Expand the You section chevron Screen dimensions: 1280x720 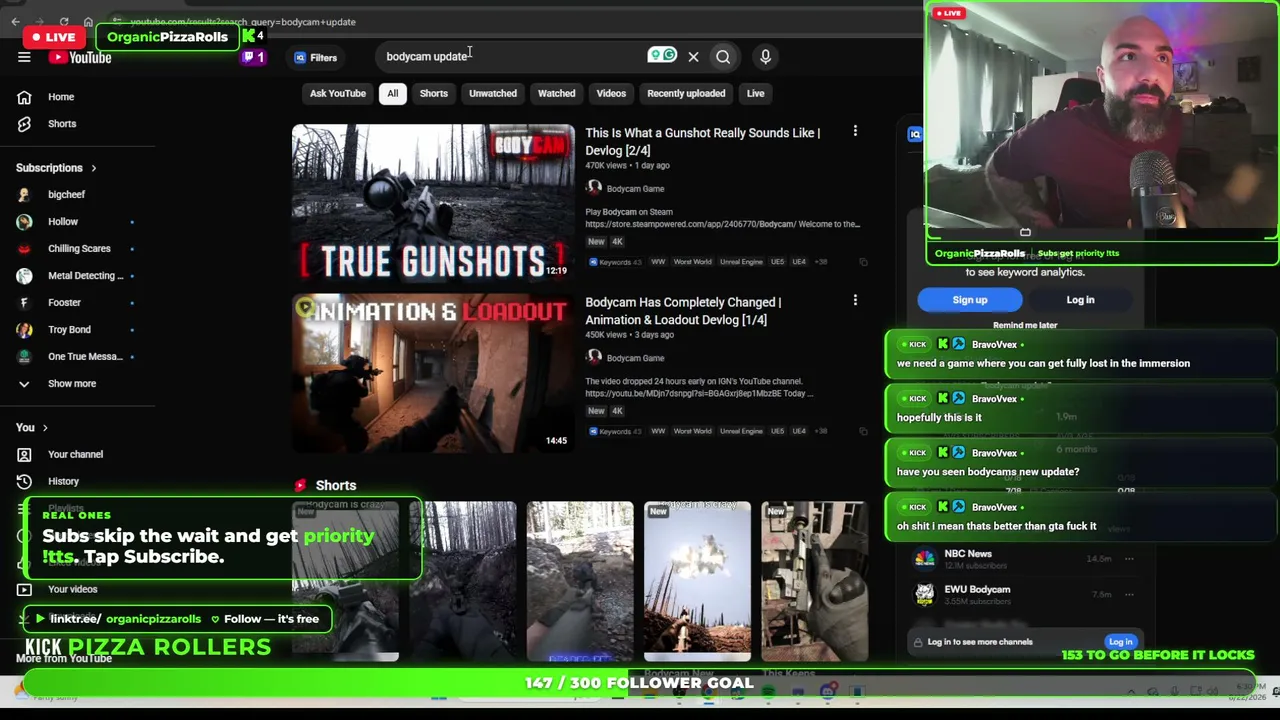pyautogui.click(x=45, y=428)
